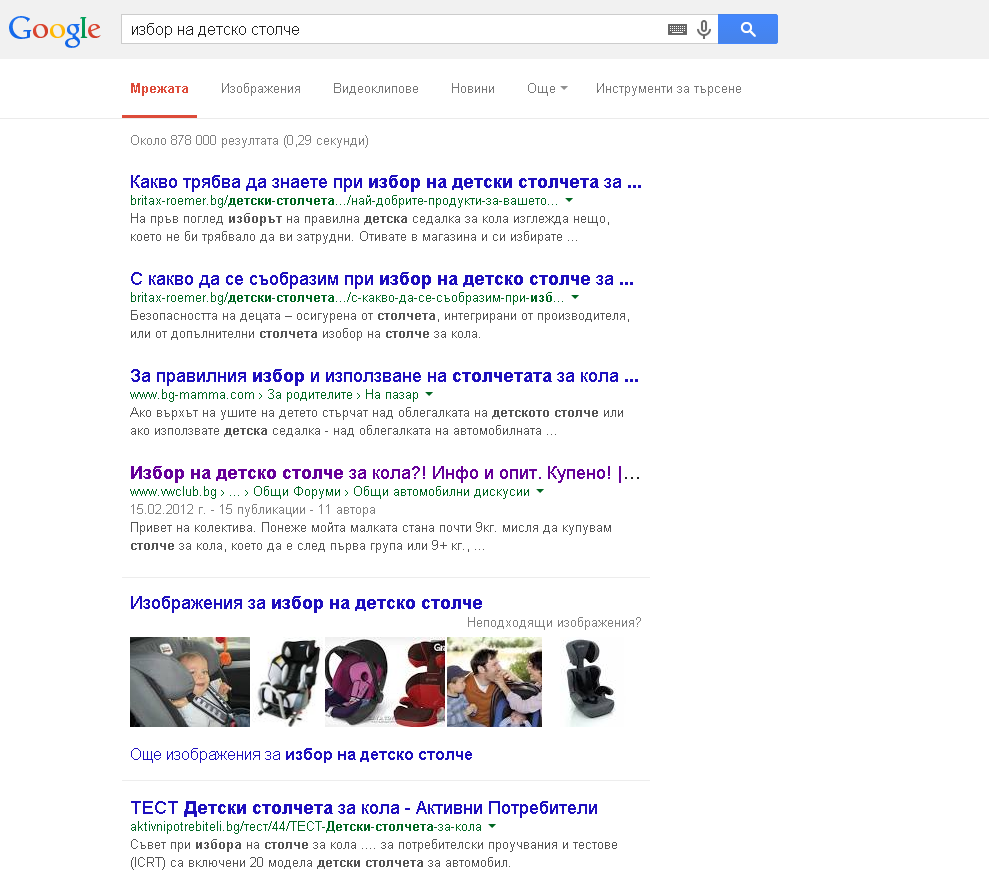Click the baby in car seat thumbnail
Viewport: 989px width, 875px height.
190,682
